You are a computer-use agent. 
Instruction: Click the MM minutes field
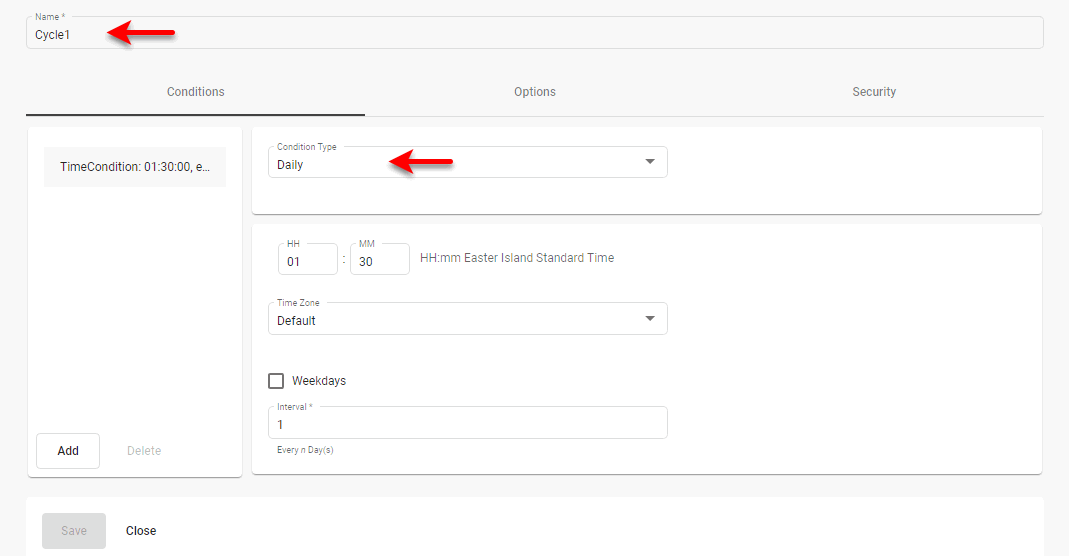[x=379, y=260]
